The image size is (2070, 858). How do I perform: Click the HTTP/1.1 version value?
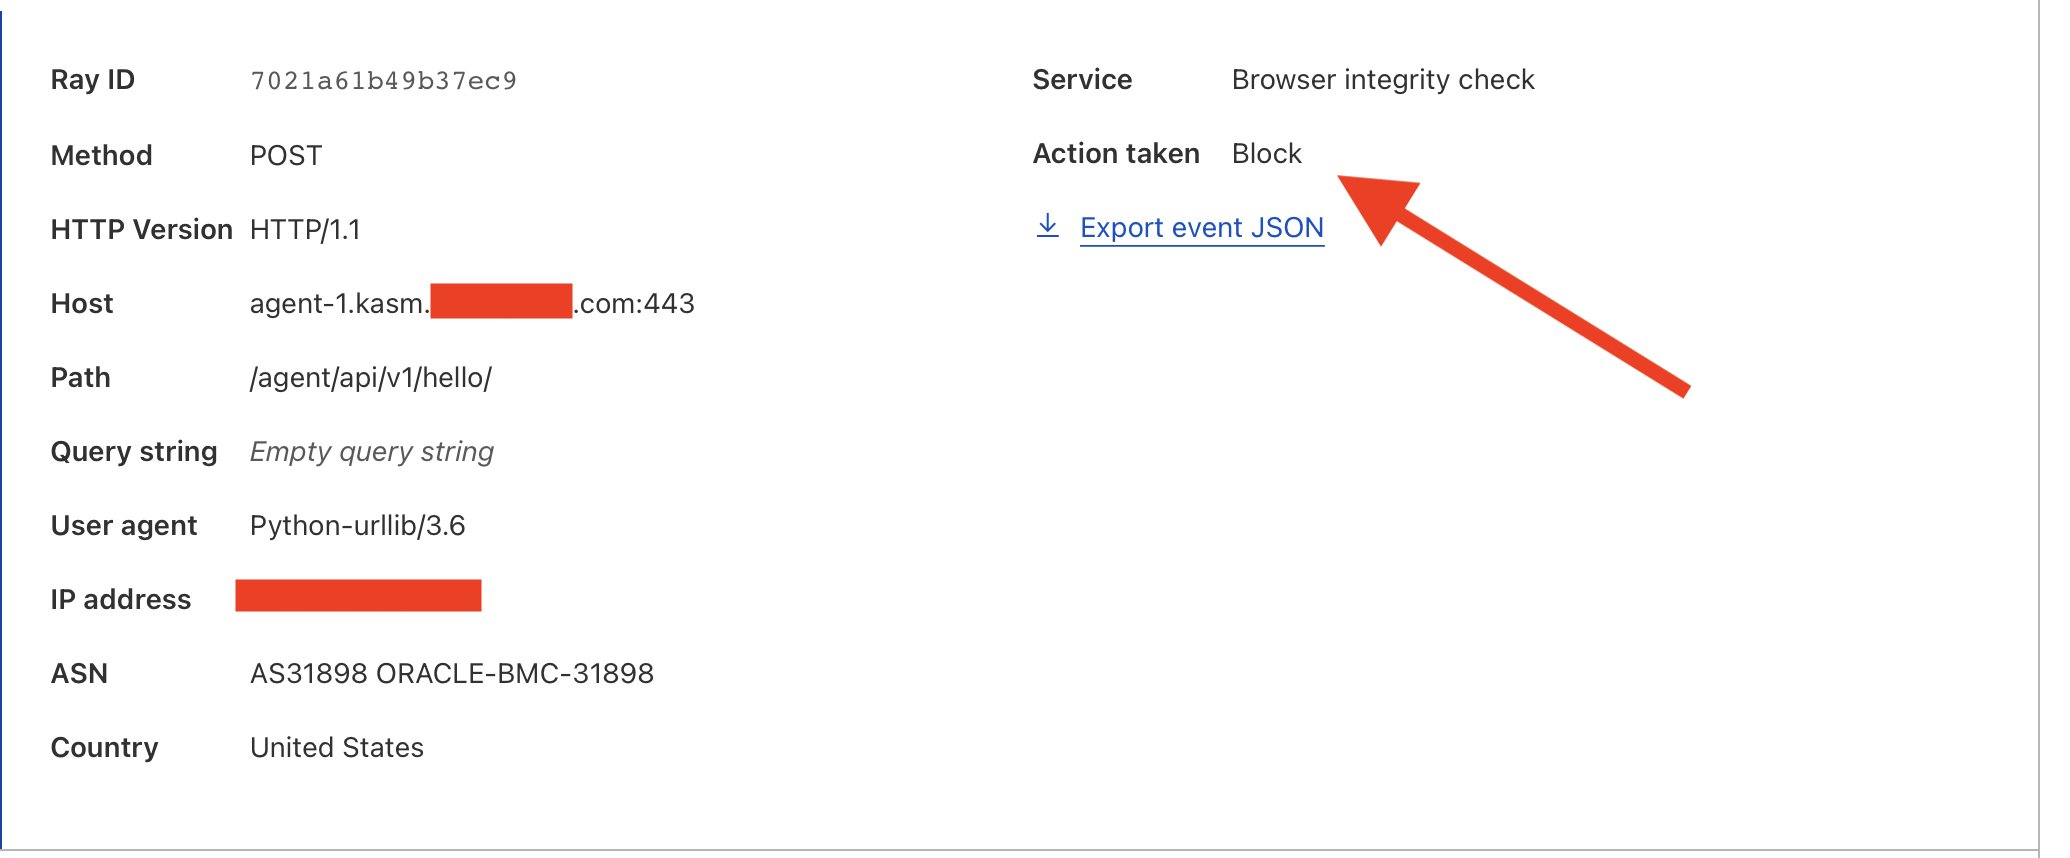coord(308,228)
